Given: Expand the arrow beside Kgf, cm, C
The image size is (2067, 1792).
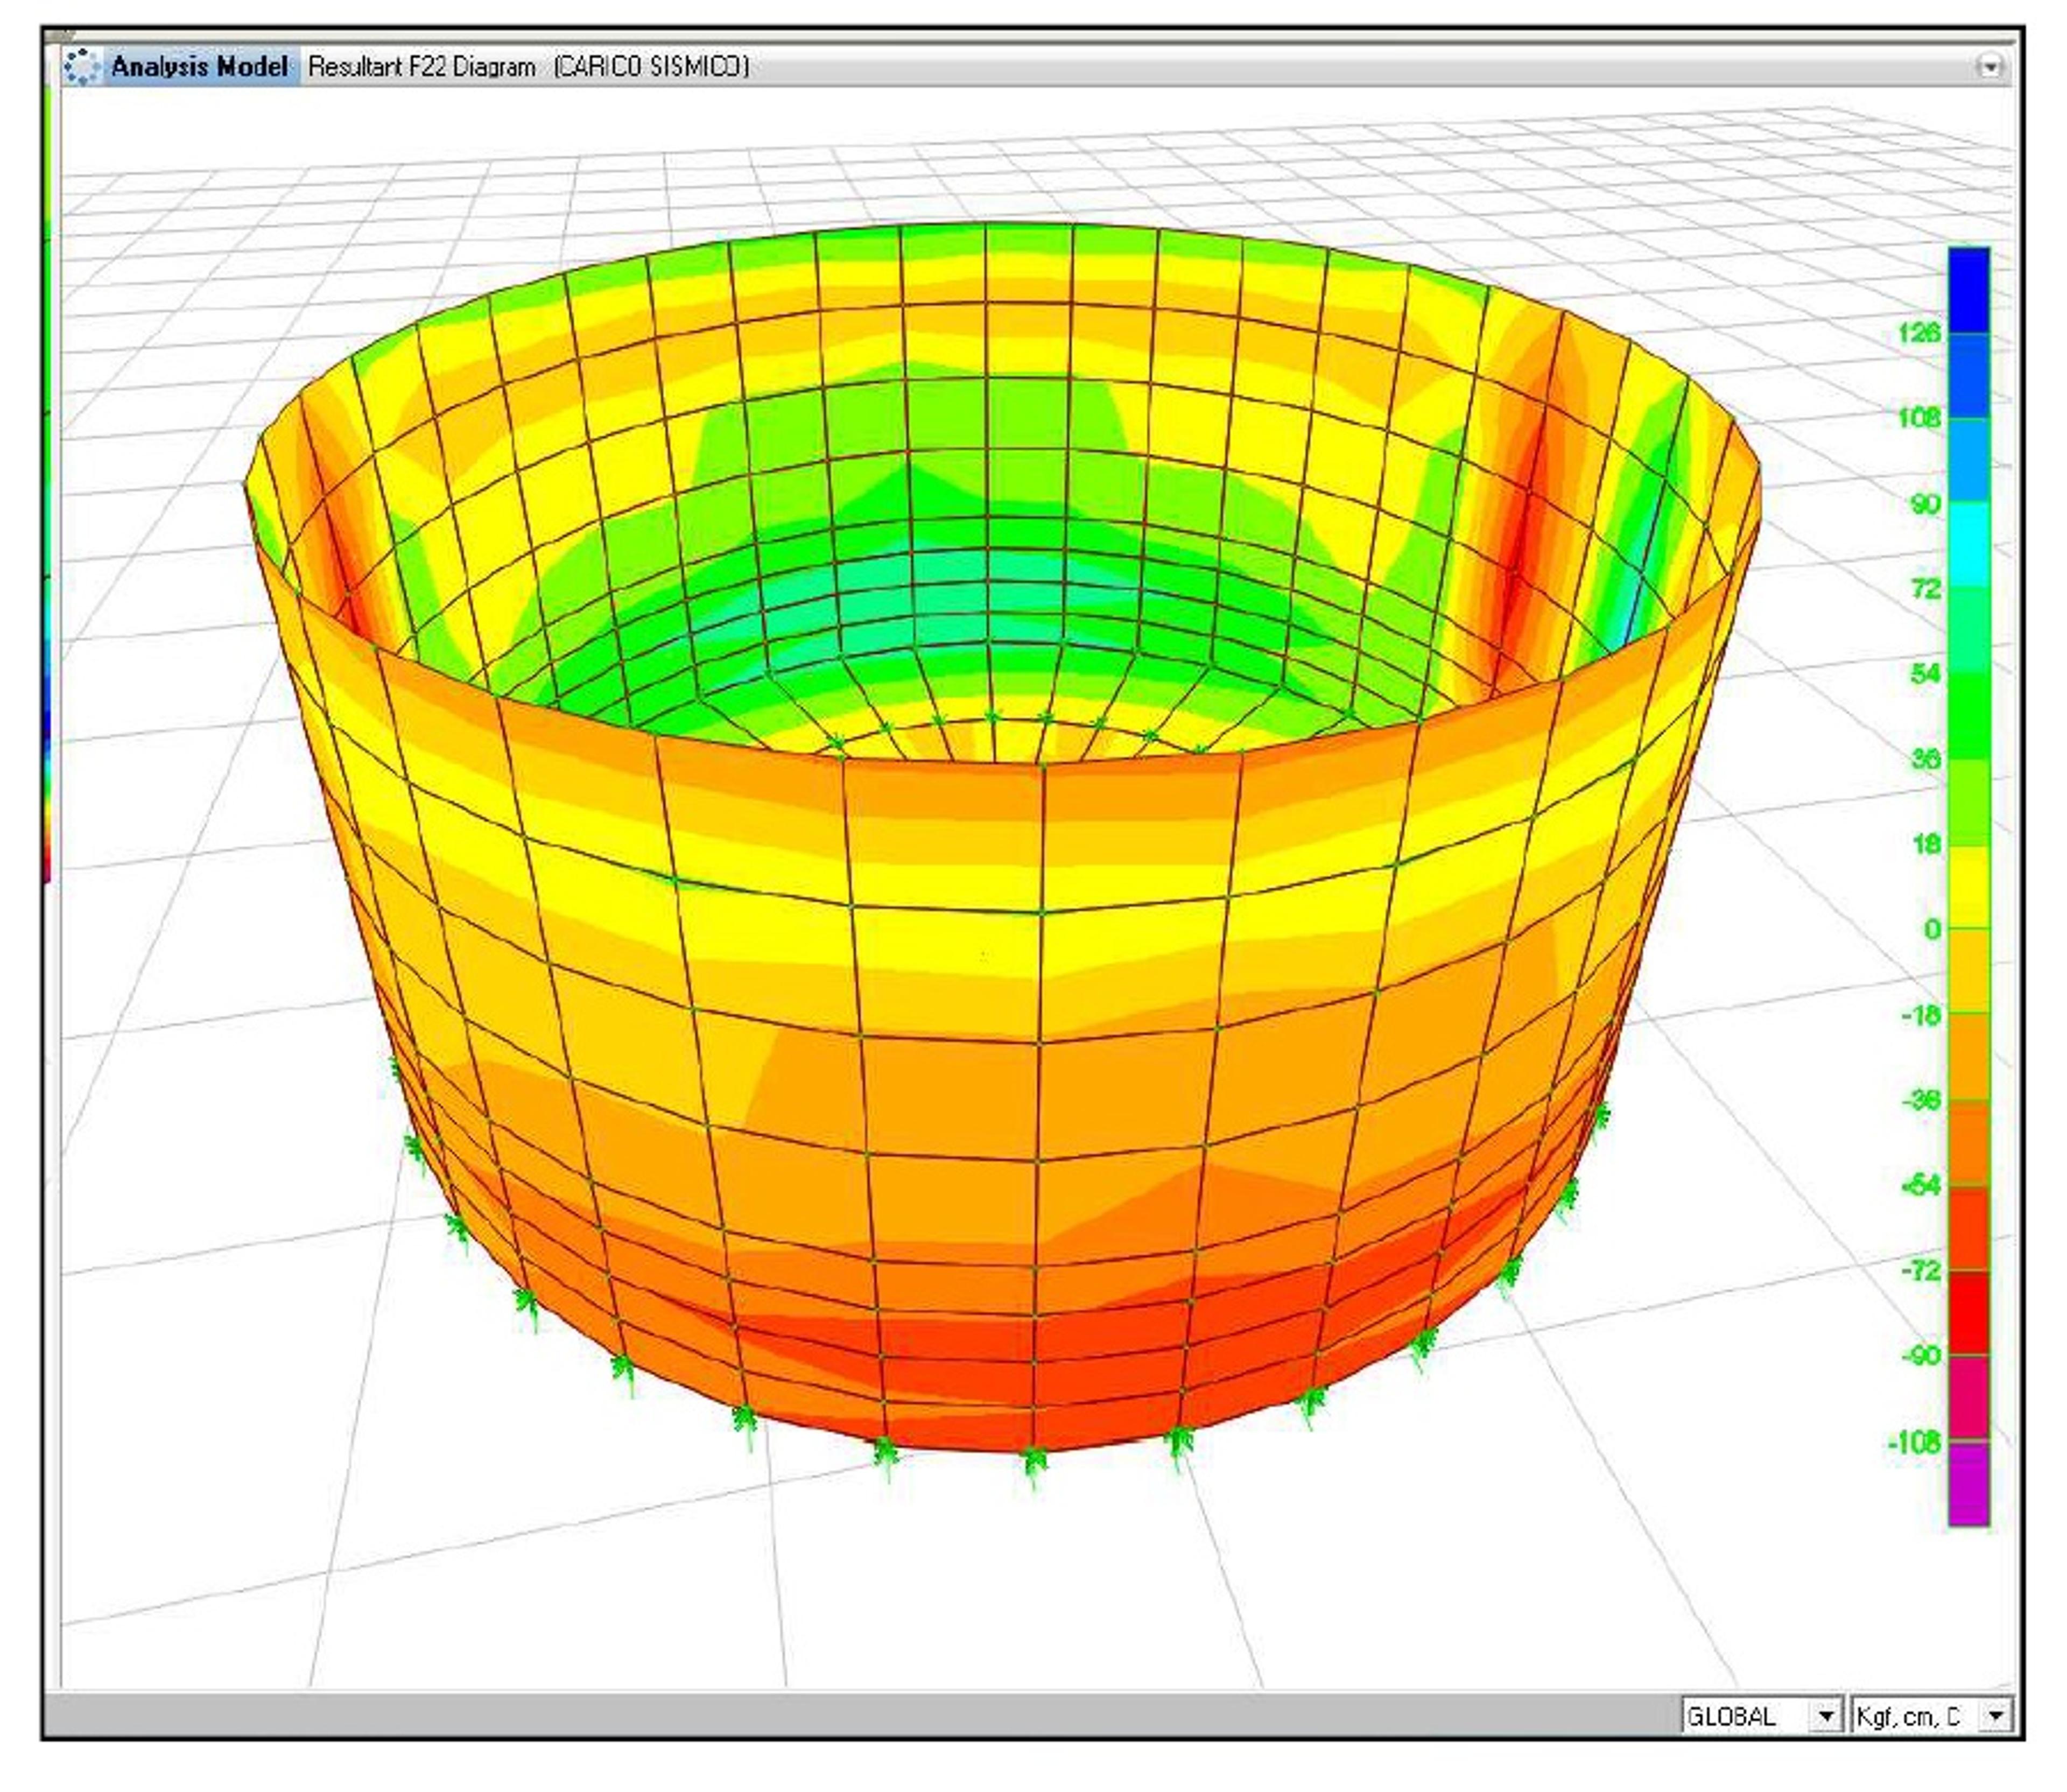Looking at the screenshot, I should pyautogui.click(x=1995, y=1716).
